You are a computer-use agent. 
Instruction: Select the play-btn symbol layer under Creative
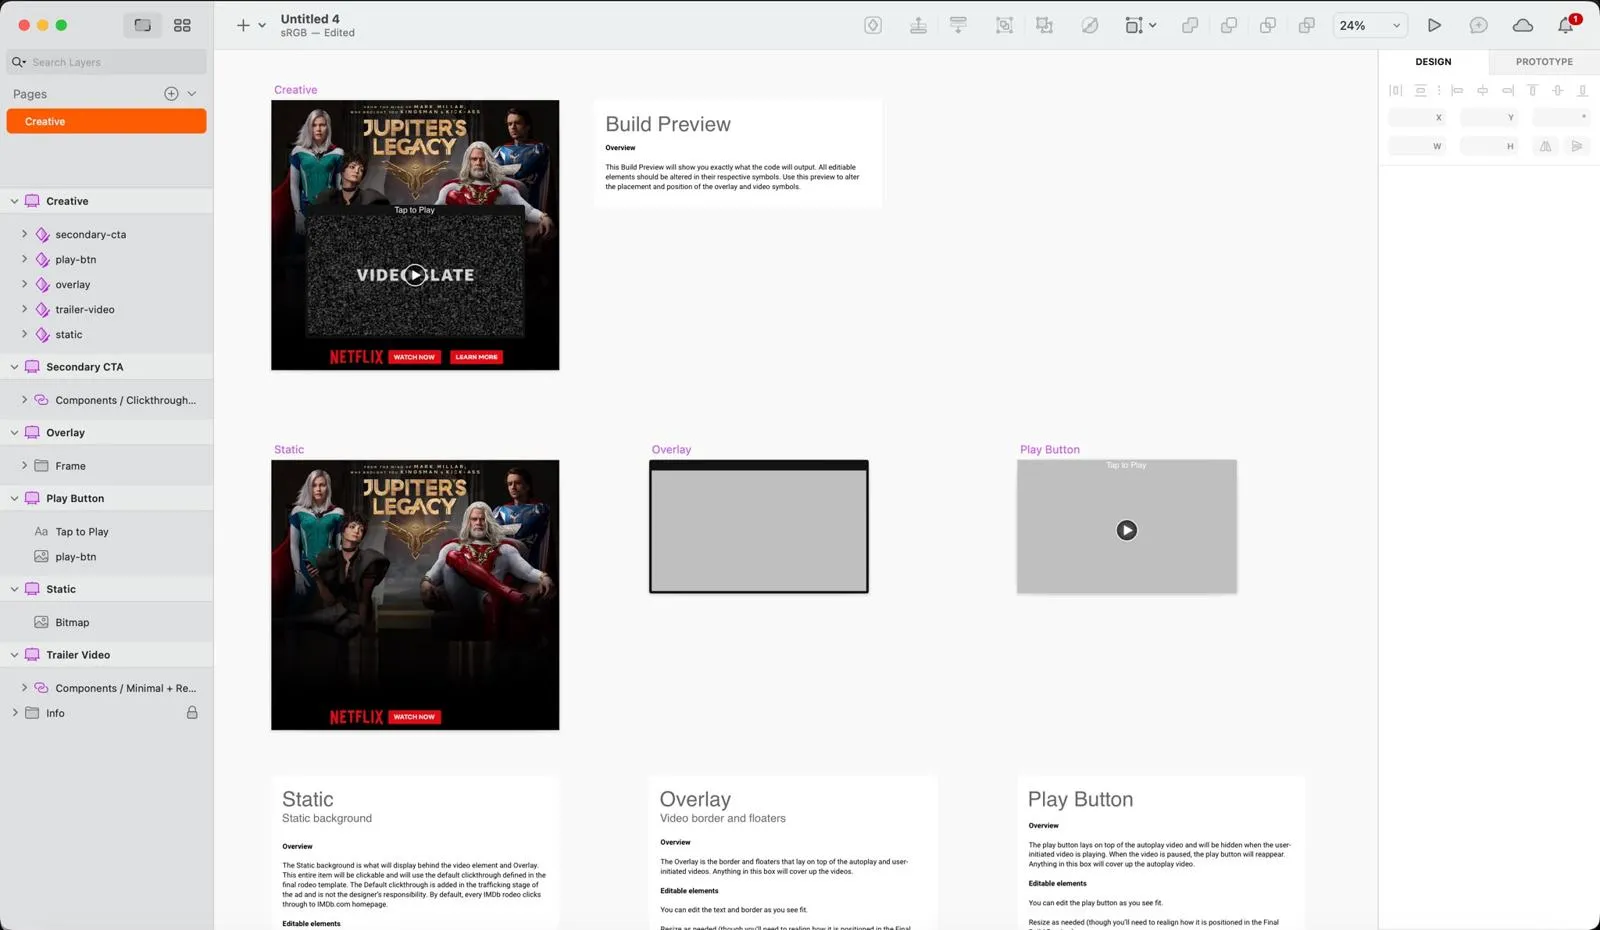coord(106,259)
